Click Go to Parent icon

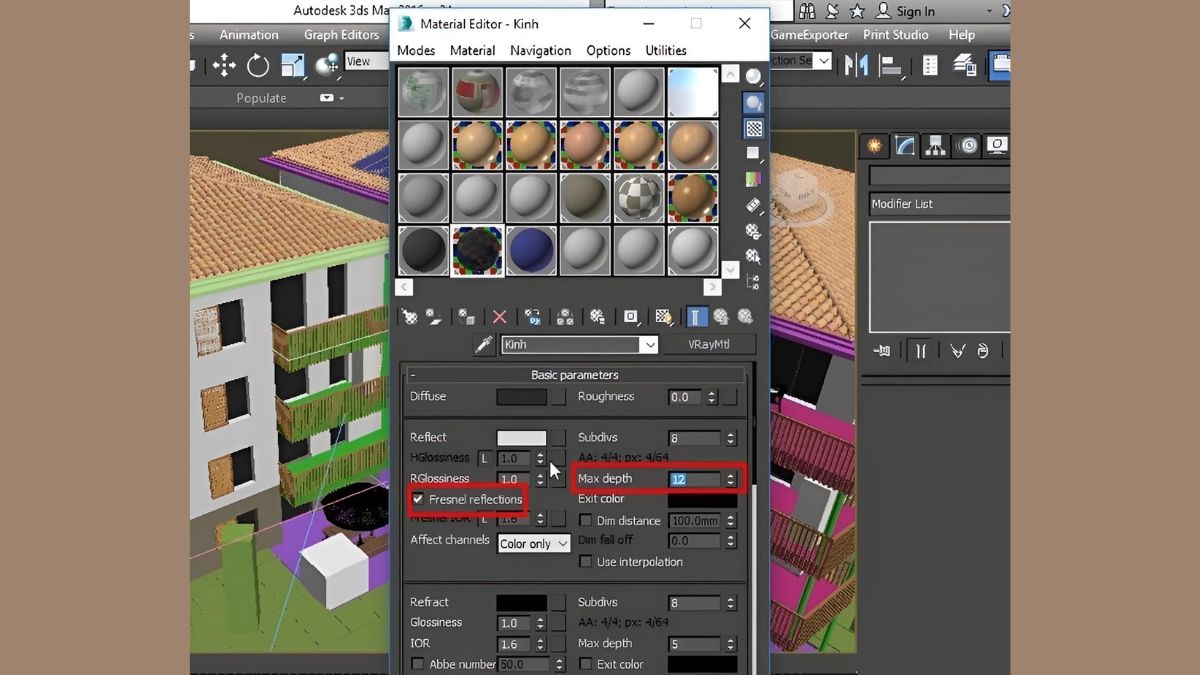tap(720, 317)
